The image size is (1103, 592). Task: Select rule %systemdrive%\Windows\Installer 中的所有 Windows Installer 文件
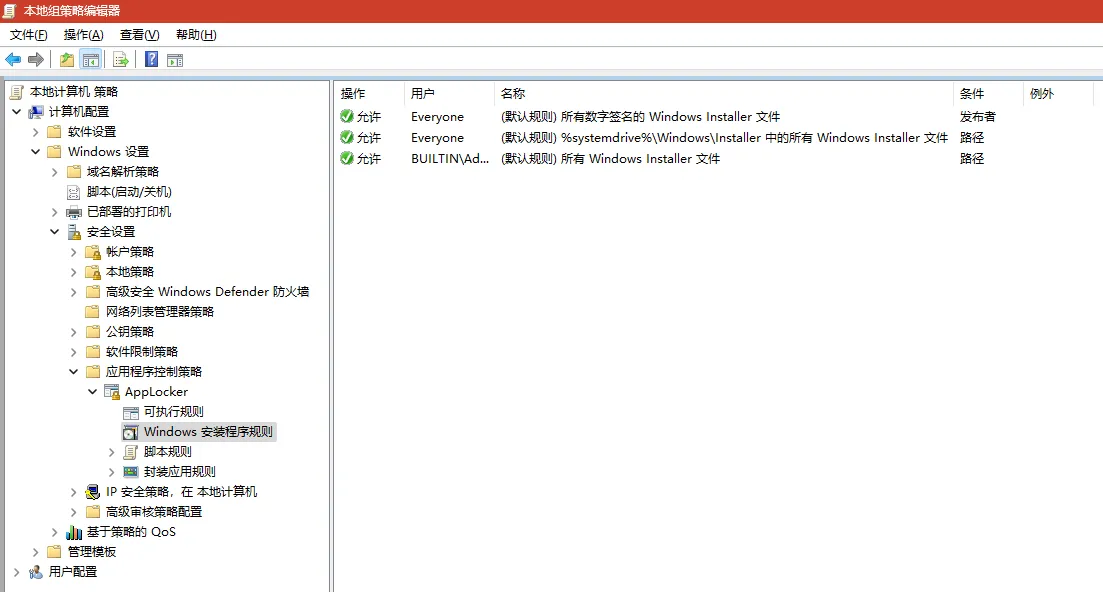[725, 138]
